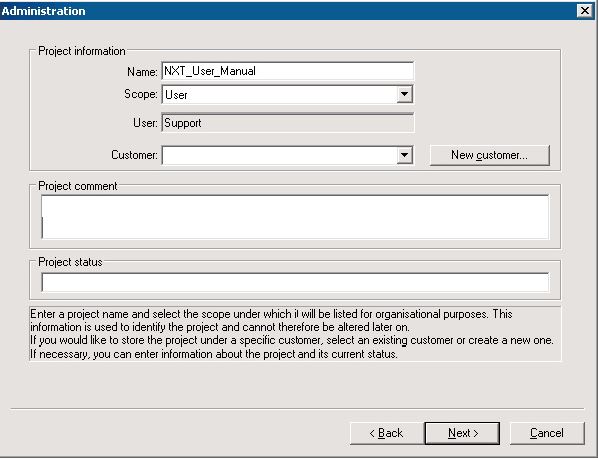Image resolution: width=598 pixels, height=460 pixels.
Task: Click the New customer... button
Action: click(x=490, y=155)
